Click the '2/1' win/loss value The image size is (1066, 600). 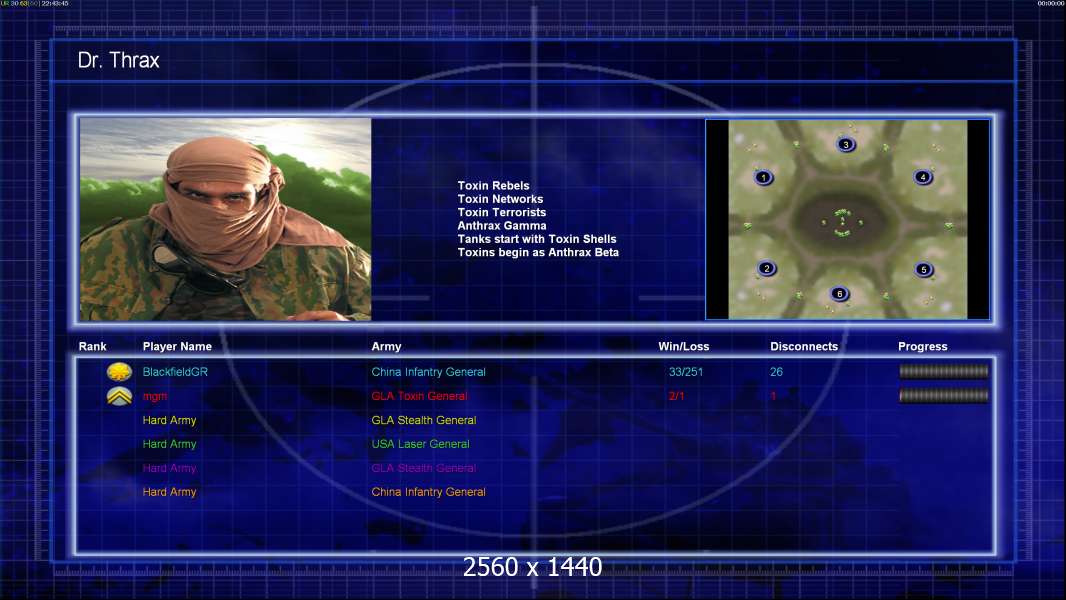coord(676,396)
